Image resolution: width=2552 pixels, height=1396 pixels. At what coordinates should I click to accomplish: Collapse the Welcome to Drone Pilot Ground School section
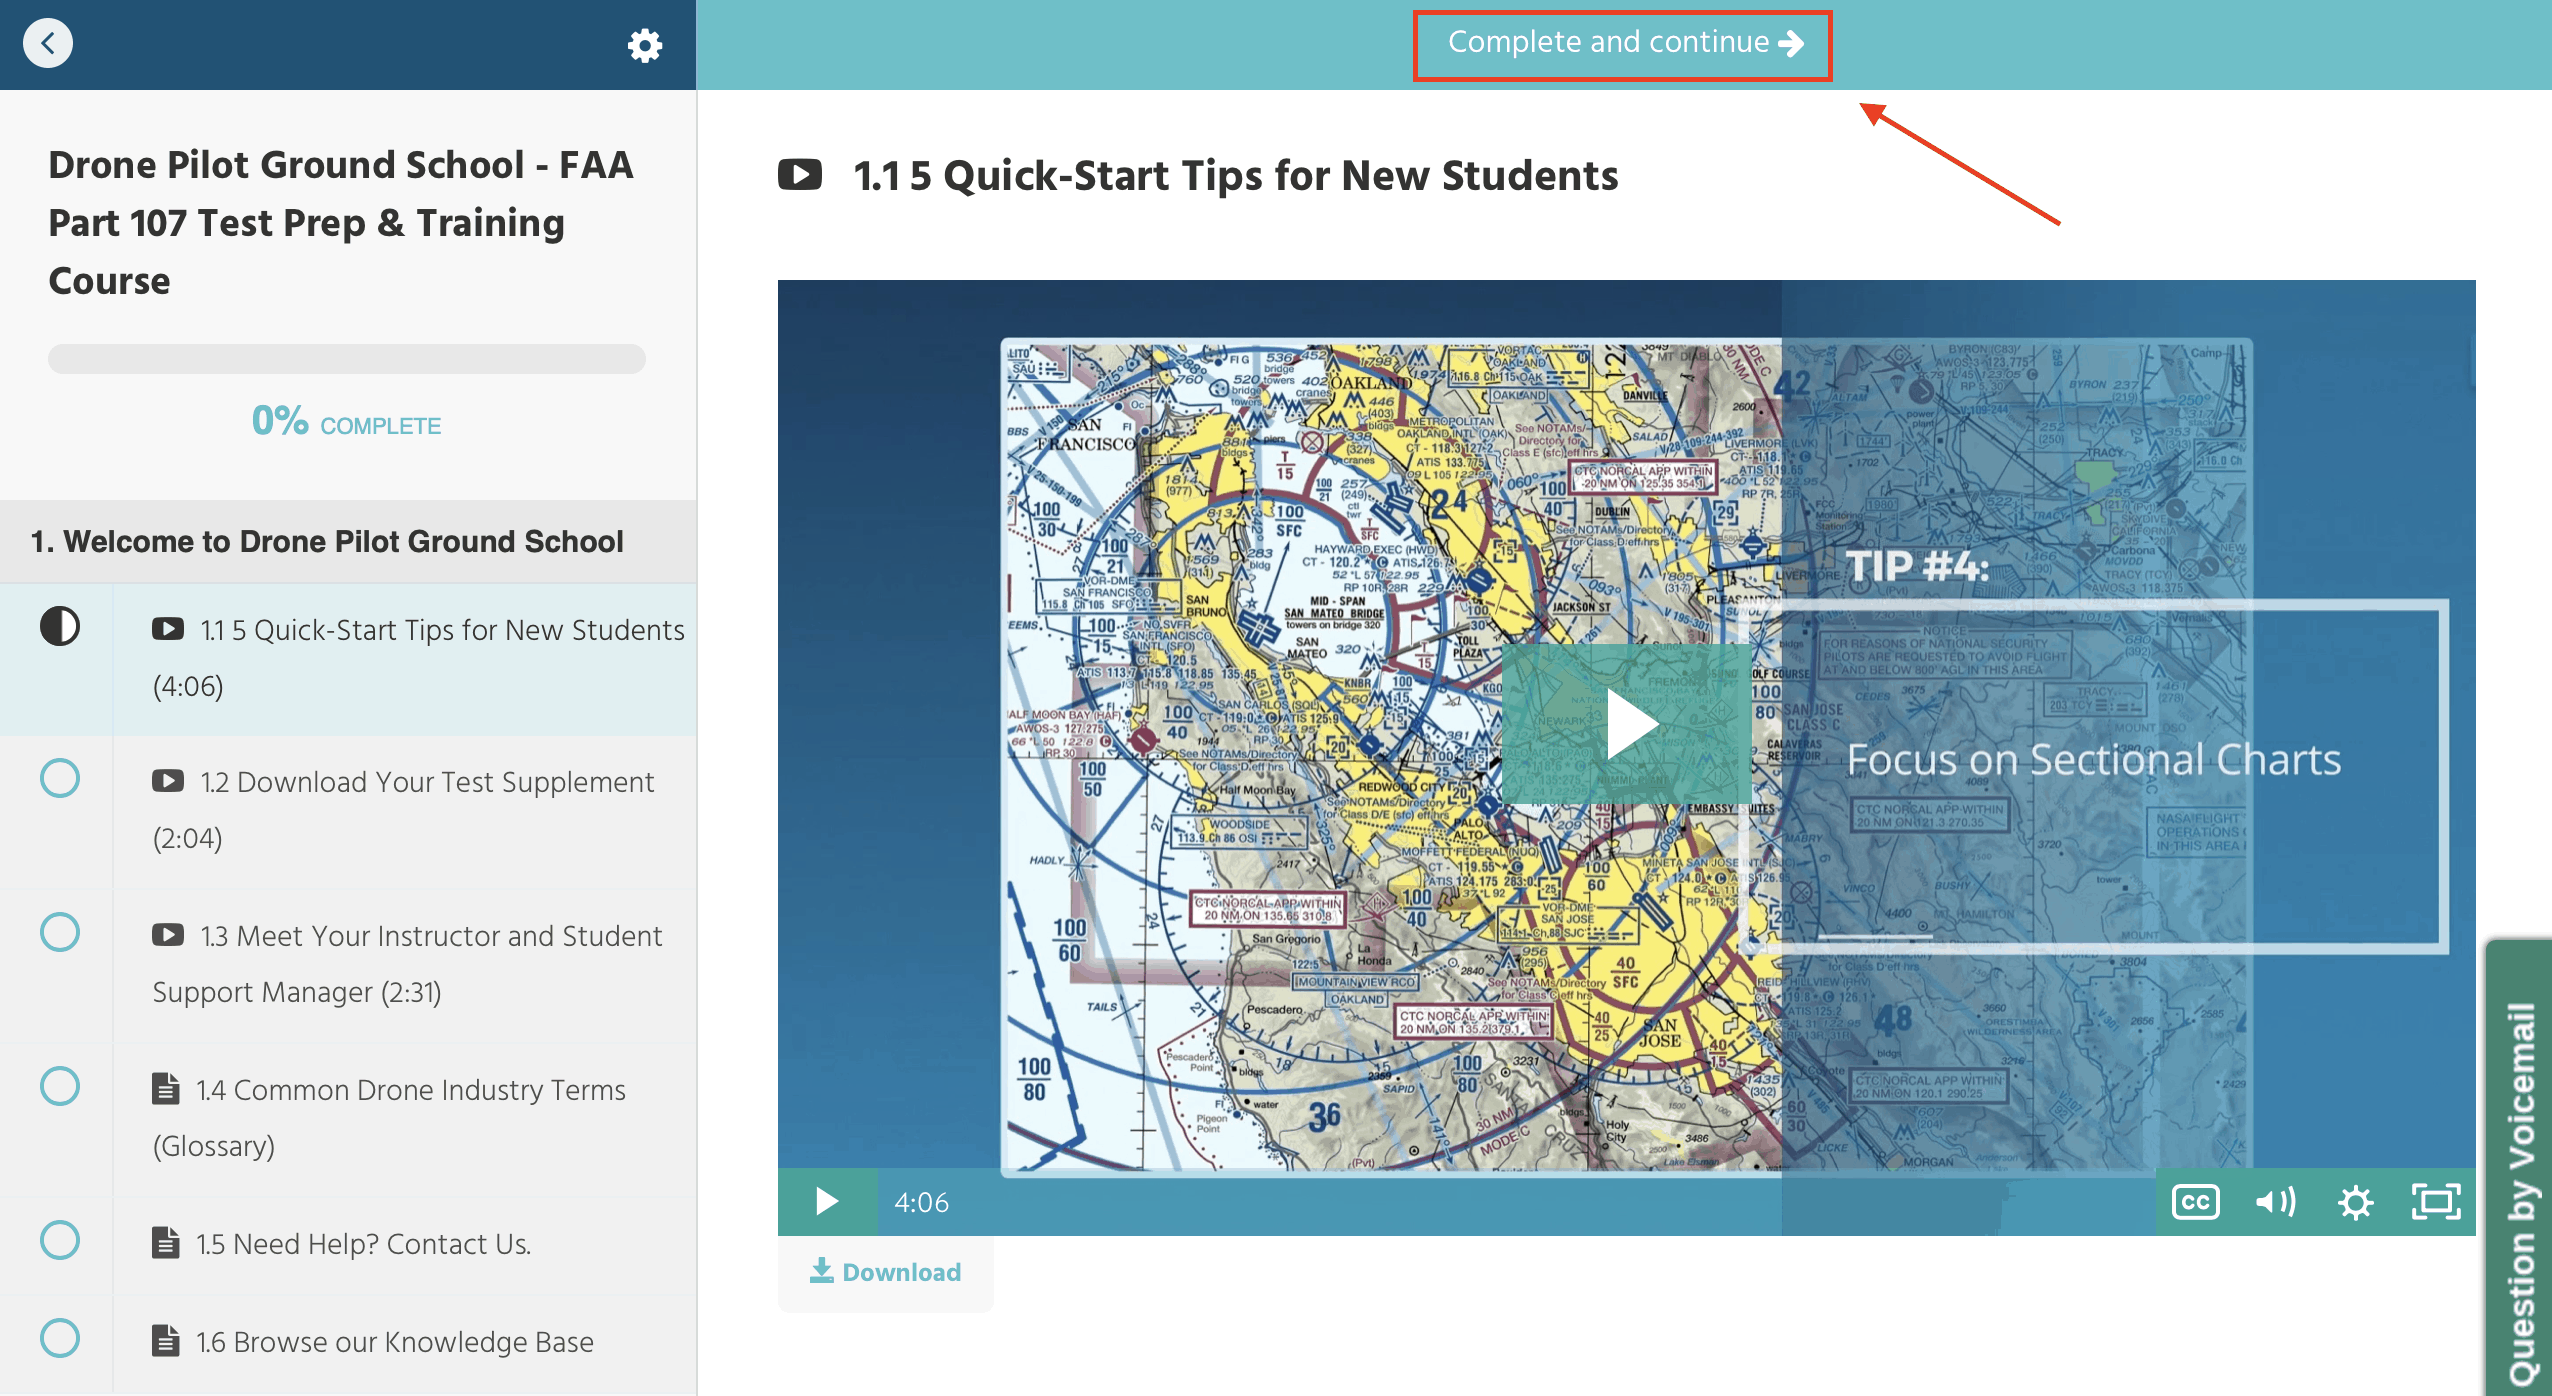(x=327, y=541)
